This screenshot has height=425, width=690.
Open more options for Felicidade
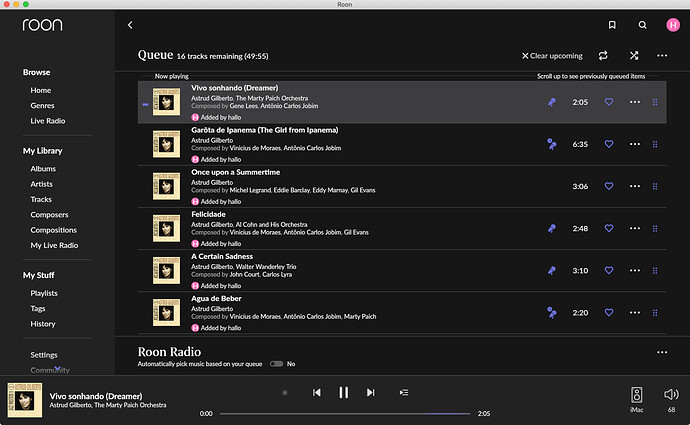[635, 228]
